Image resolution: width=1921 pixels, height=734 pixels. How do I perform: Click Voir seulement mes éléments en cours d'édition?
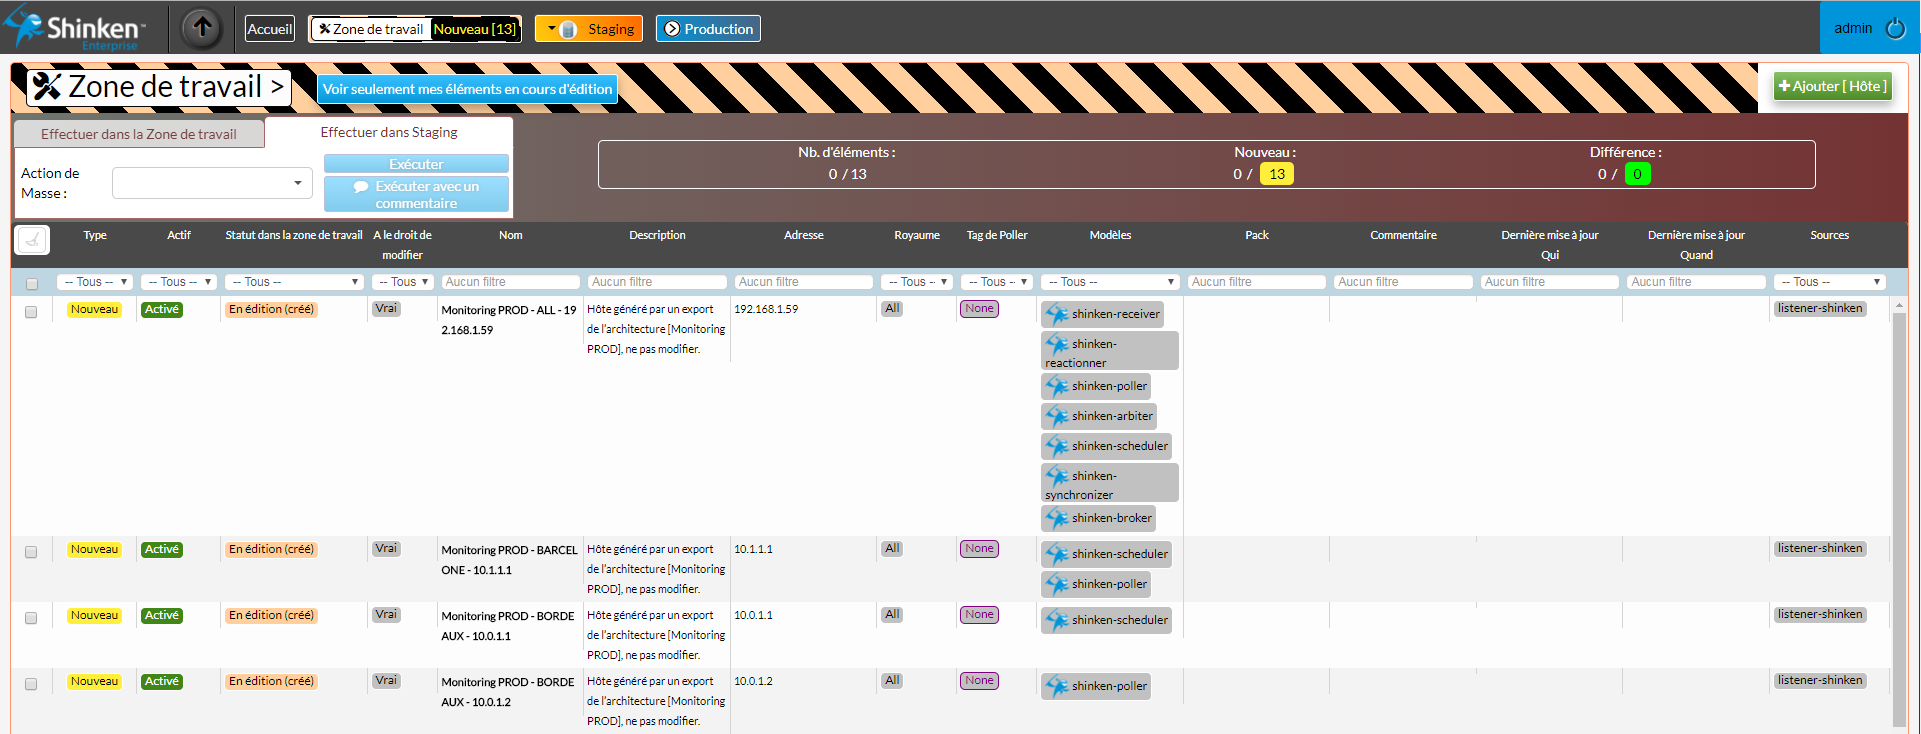[x=467, y=89]
